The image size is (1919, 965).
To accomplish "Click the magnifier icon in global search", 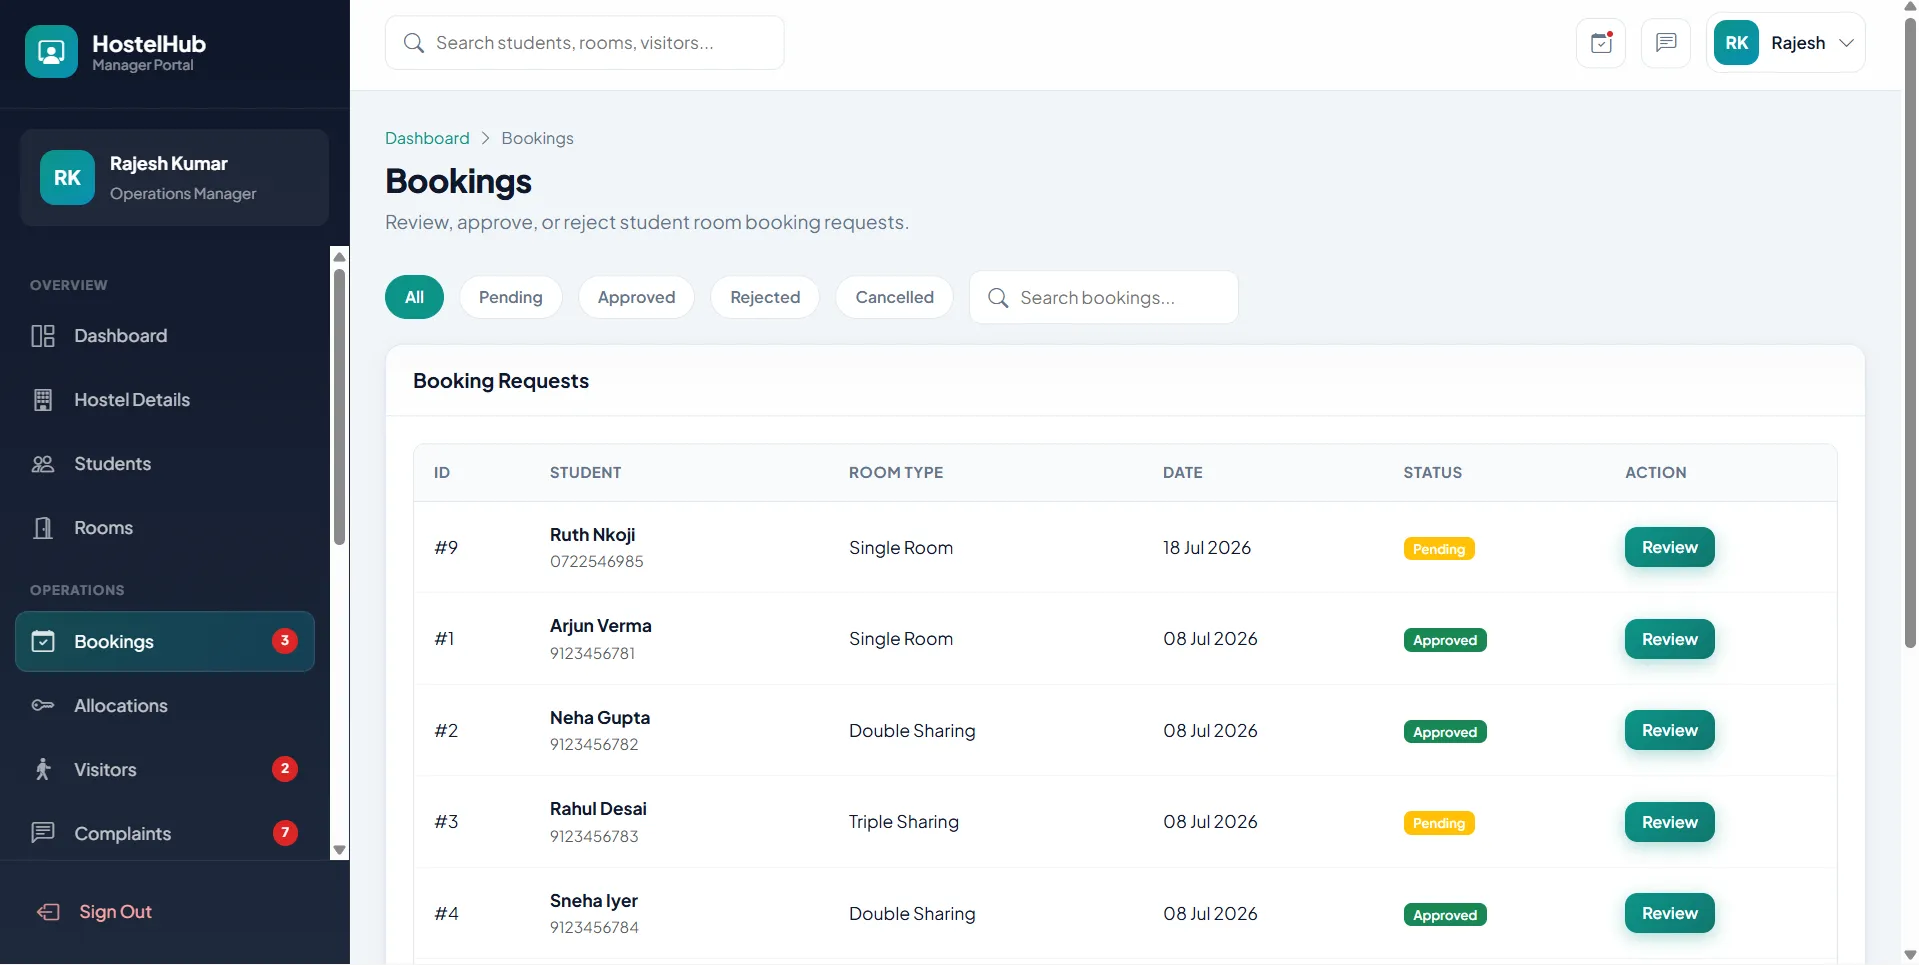I will [413, 43].
